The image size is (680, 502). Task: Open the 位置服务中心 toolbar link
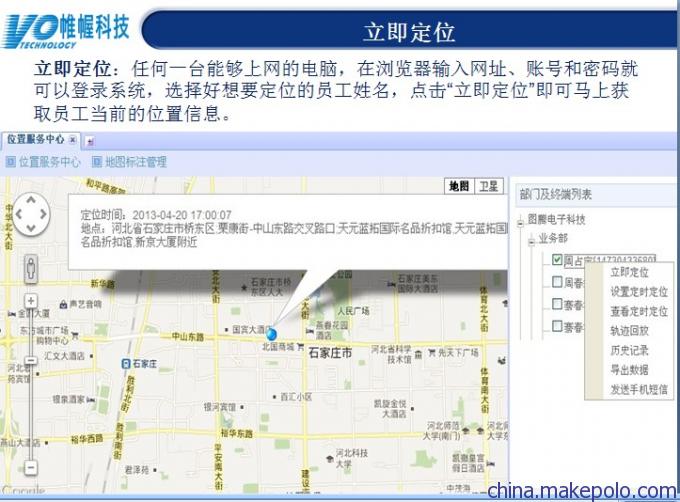click(x=43, y=162)
